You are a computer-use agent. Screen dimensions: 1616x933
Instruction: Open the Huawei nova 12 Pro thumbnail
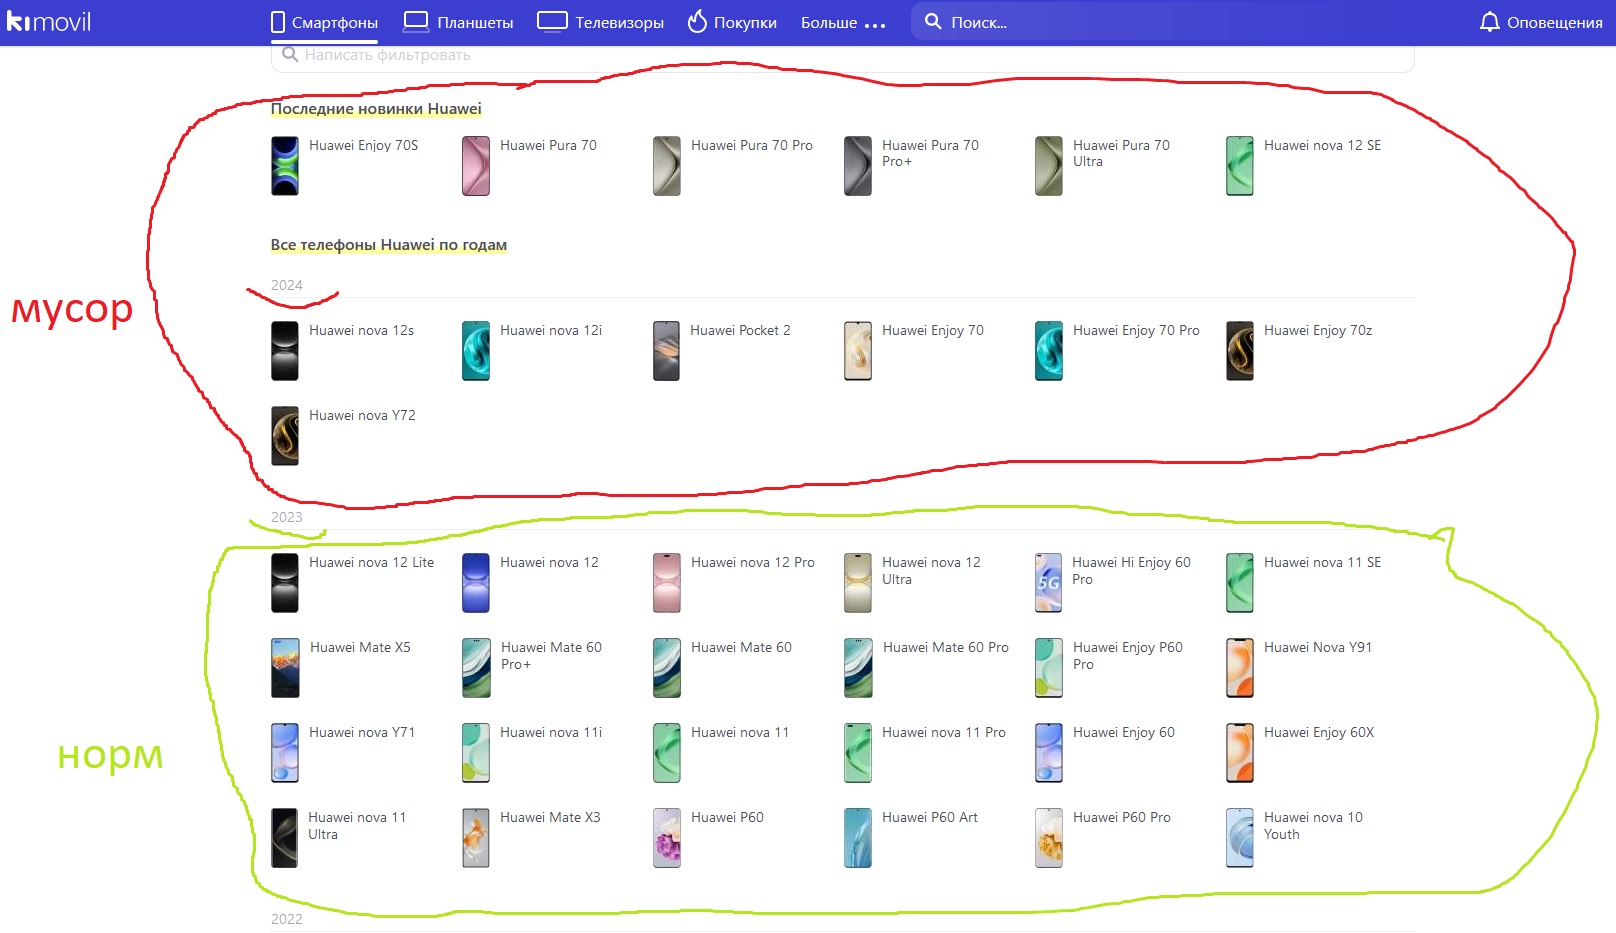point(667,583)
